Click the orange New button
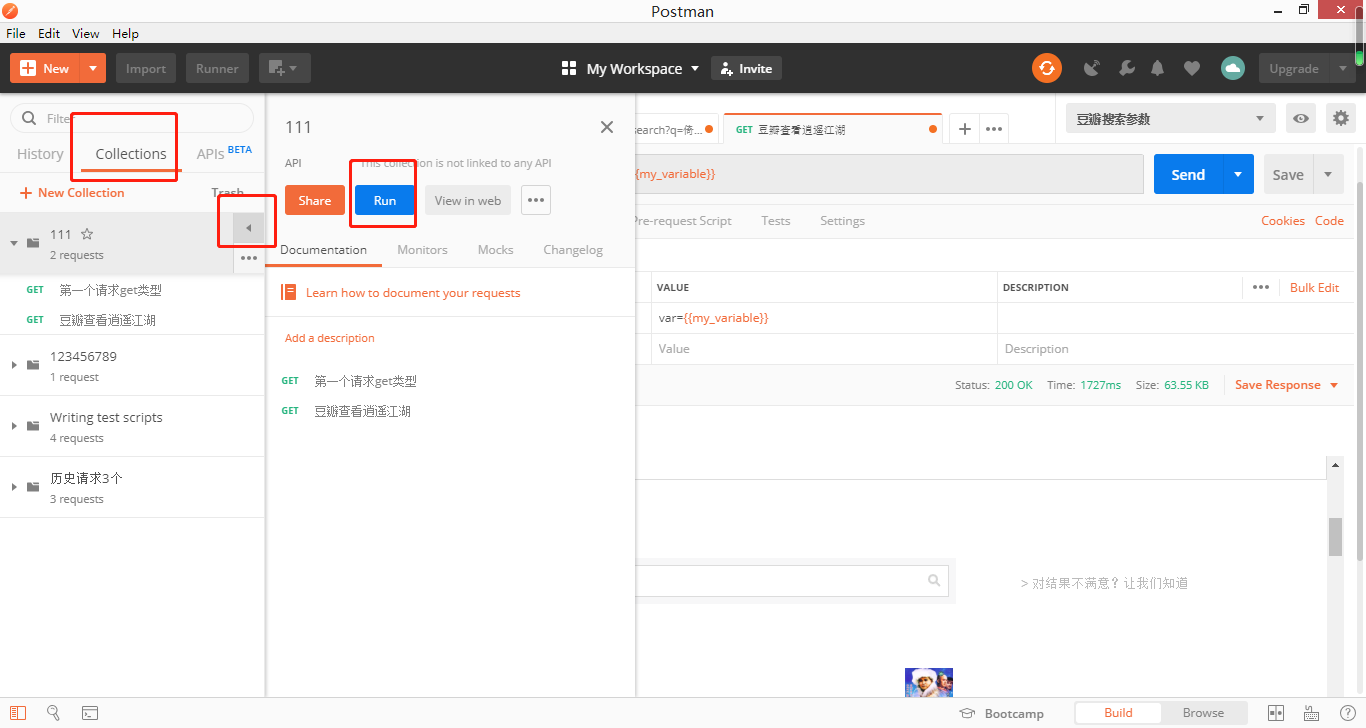The width and height of the screenshot is (1366, 728). click(x=45, y=68)
